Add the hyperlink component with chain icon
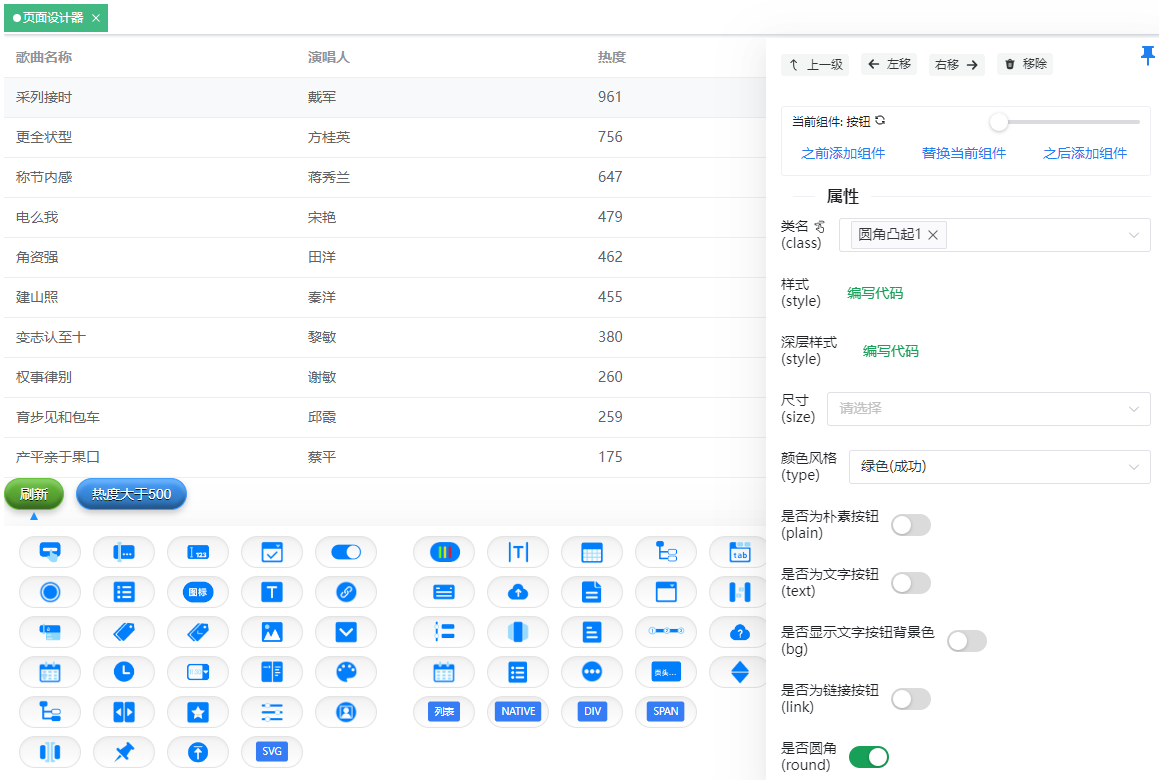The height and width of the screenshot is (780, 1159). [346, 591]
